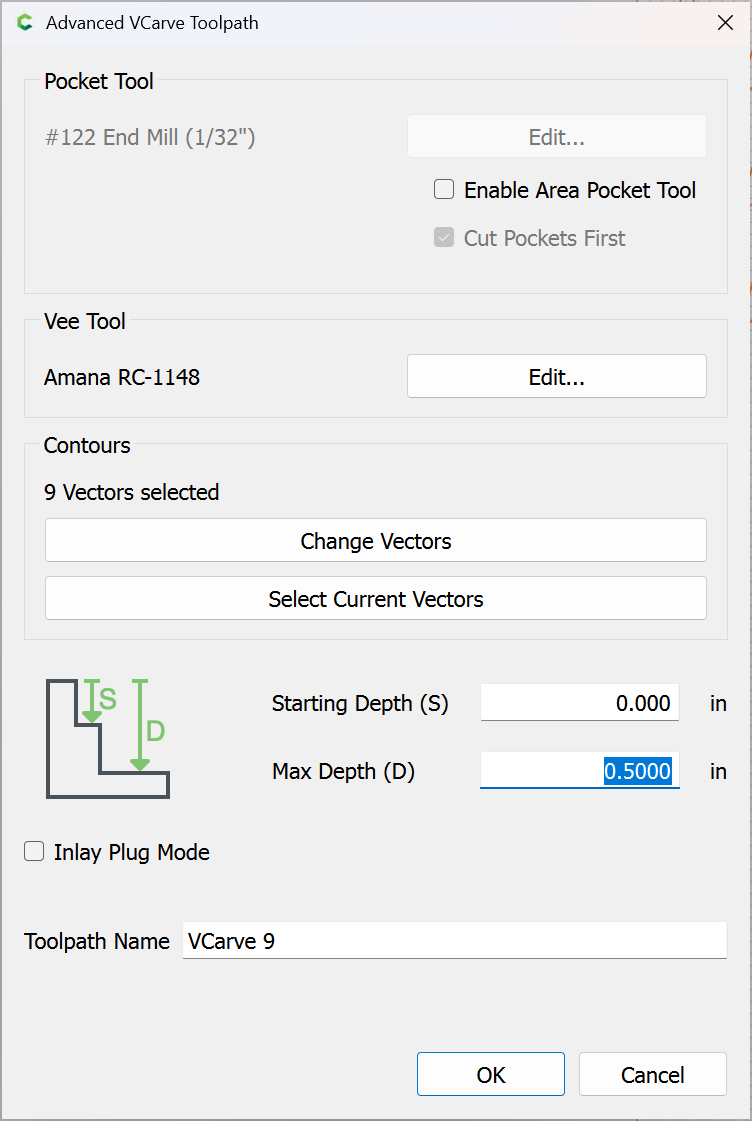Screen dimensions: 752x1121
Task: Click the Max Depth (D) input
Action: pos(579,771)
